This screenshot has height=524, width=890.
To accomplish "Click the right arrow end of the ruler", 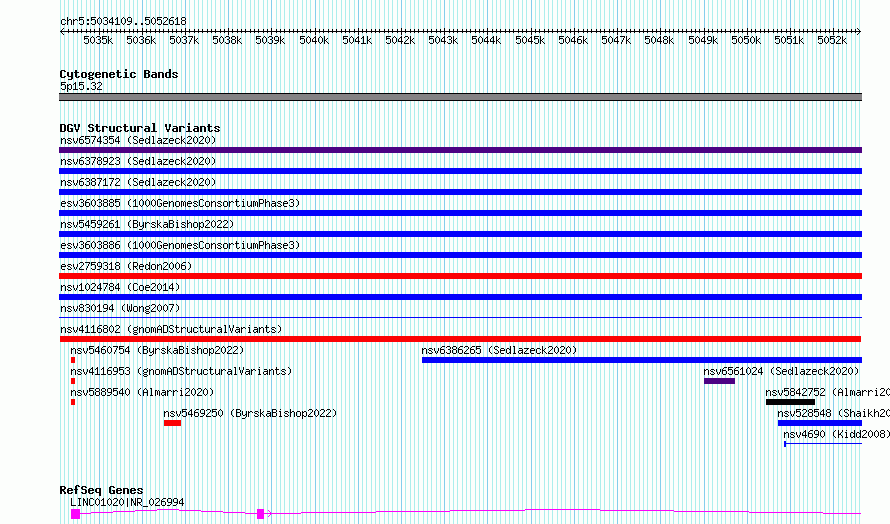I will [x=859, y=31].
